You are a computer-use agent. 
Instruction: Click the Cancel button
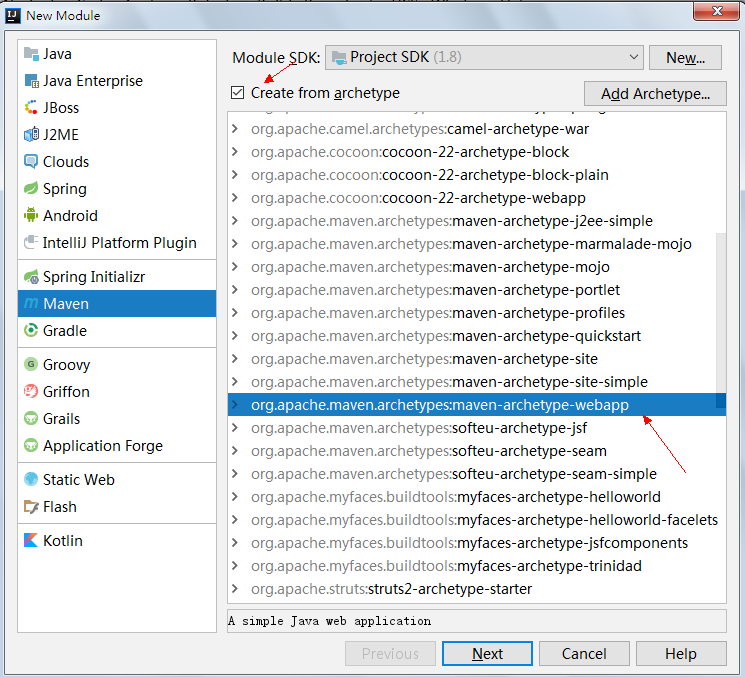pos(584,654)
